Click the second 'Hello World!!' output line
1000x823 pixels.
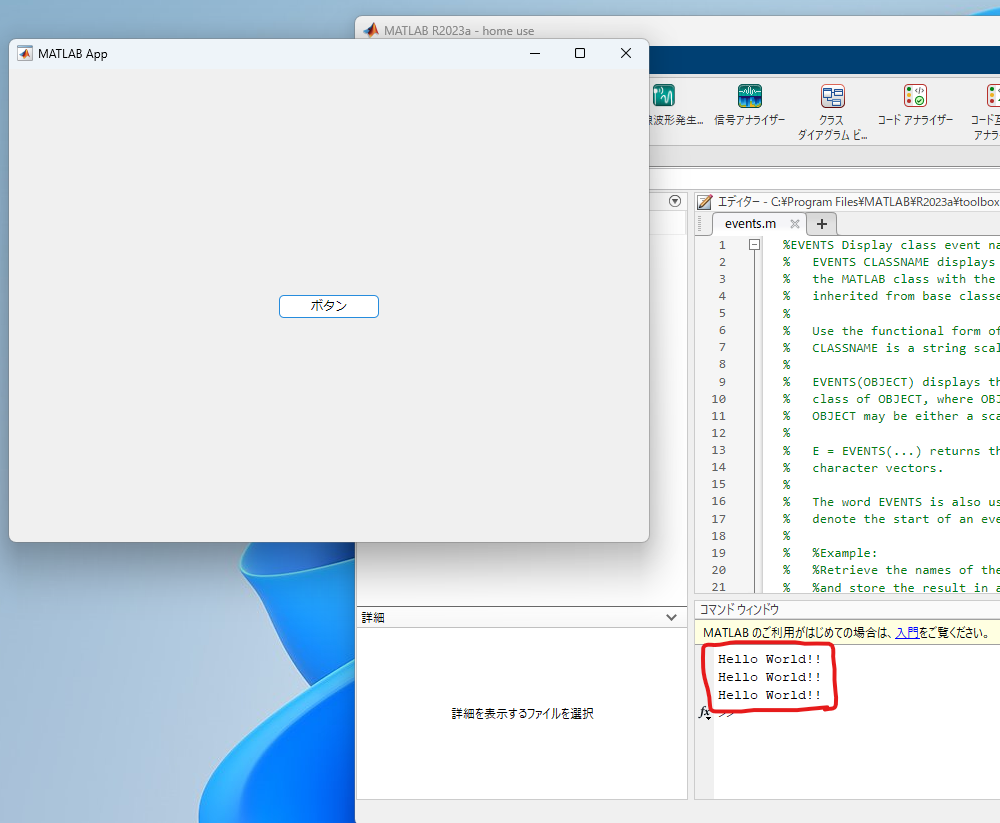(769, 677)
